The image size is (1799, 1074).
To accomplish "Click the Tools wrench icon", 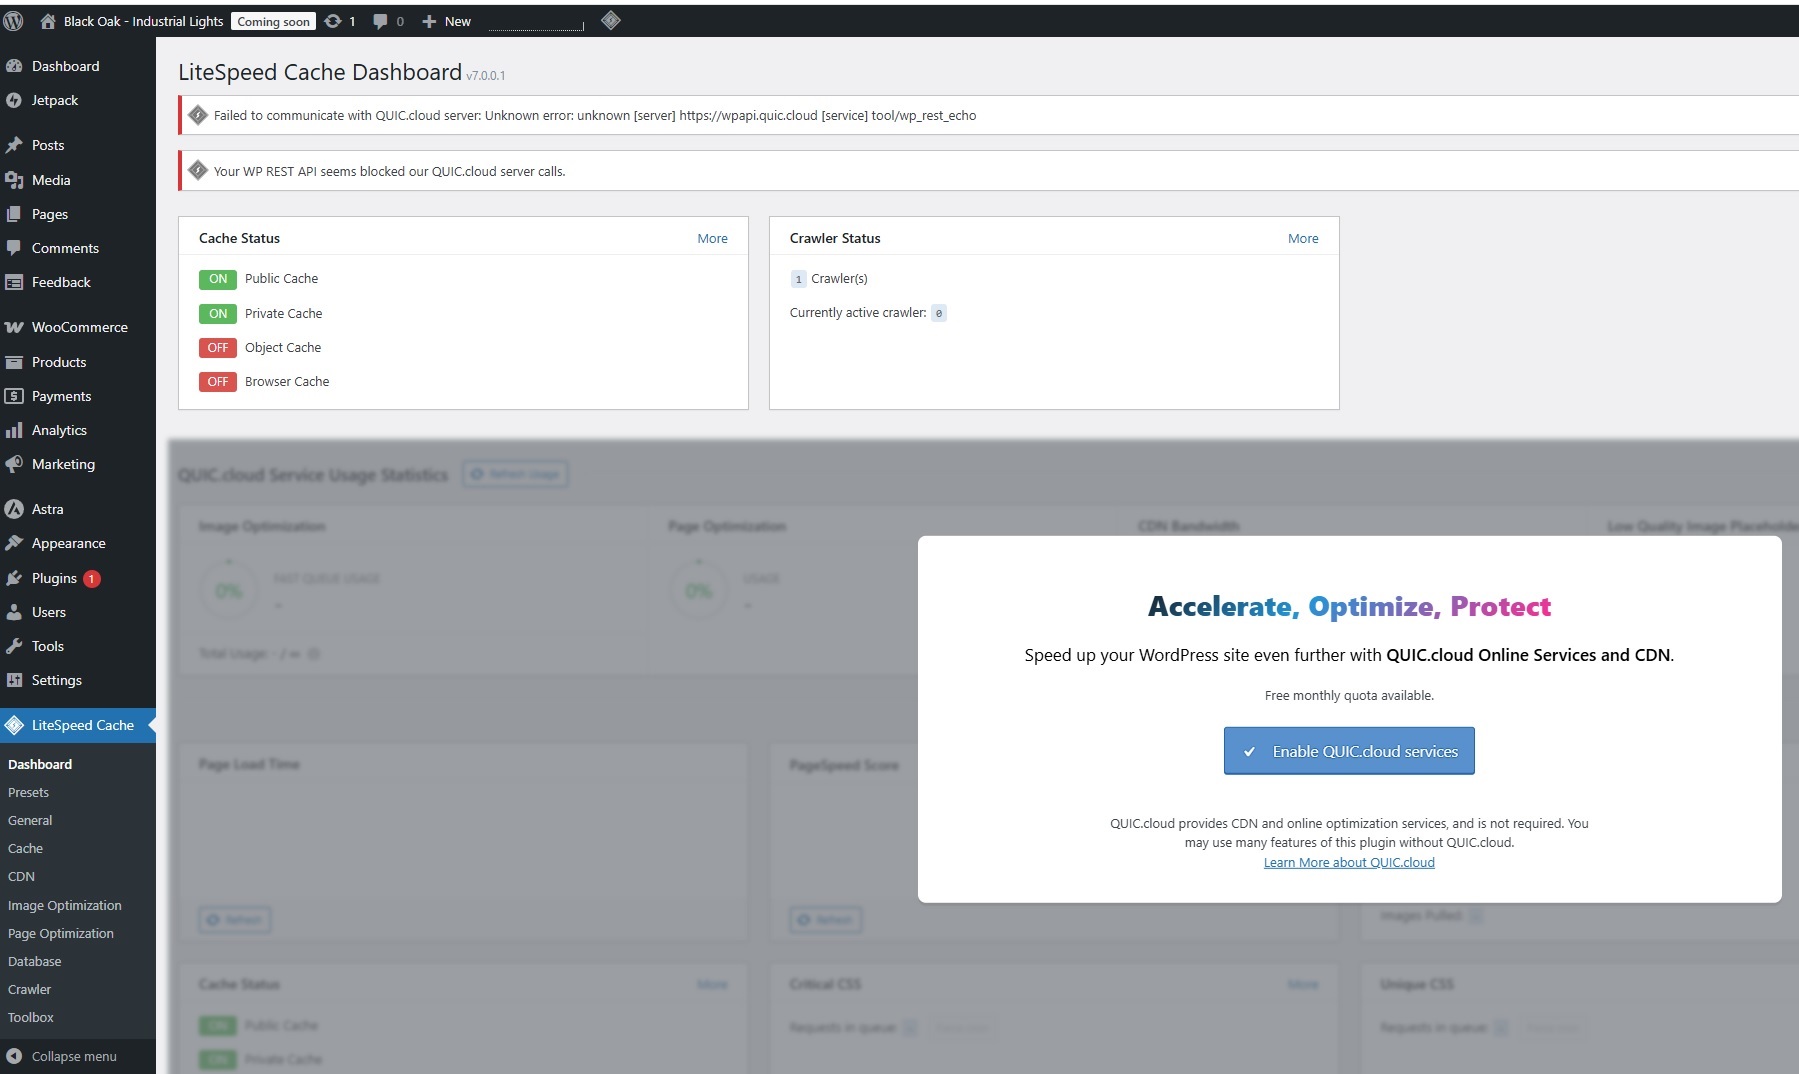I will (14, 646).
